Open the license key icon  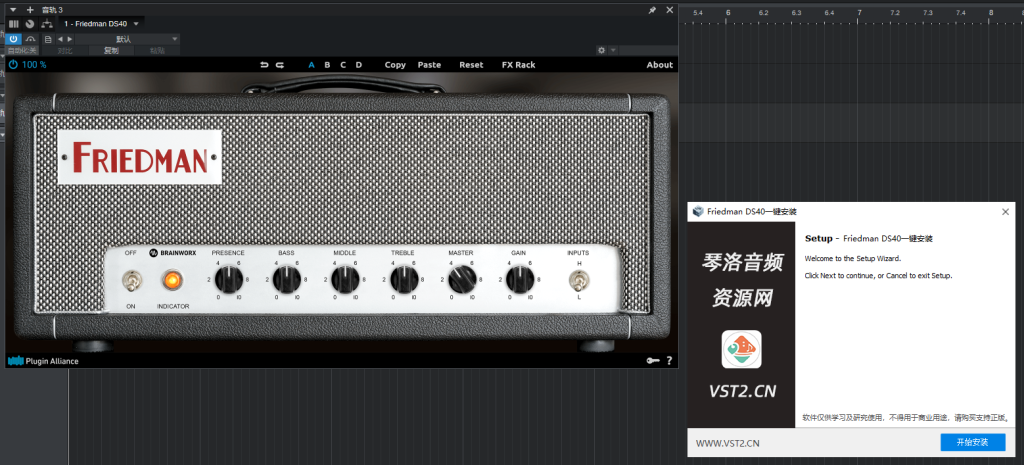[652, 361]
